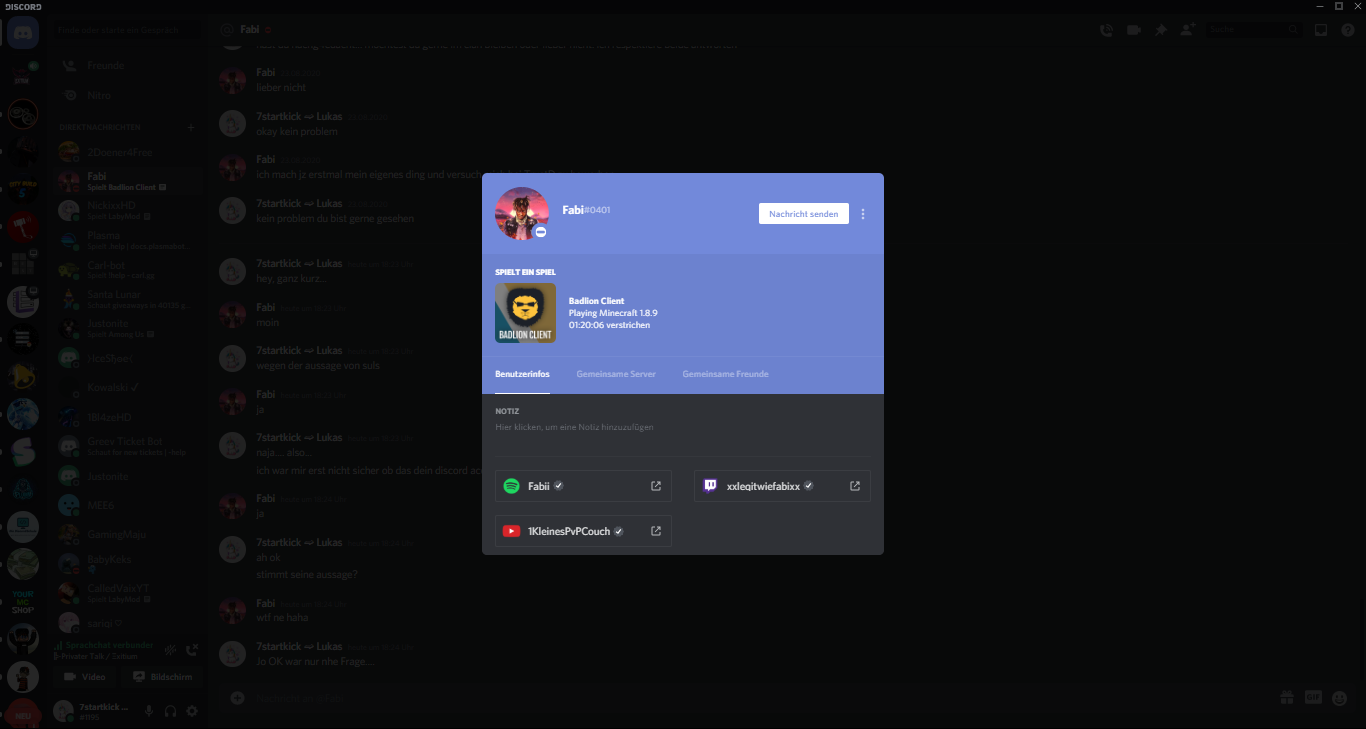
Task: Open direct message with NickixxHD
Action: [130, 210]
